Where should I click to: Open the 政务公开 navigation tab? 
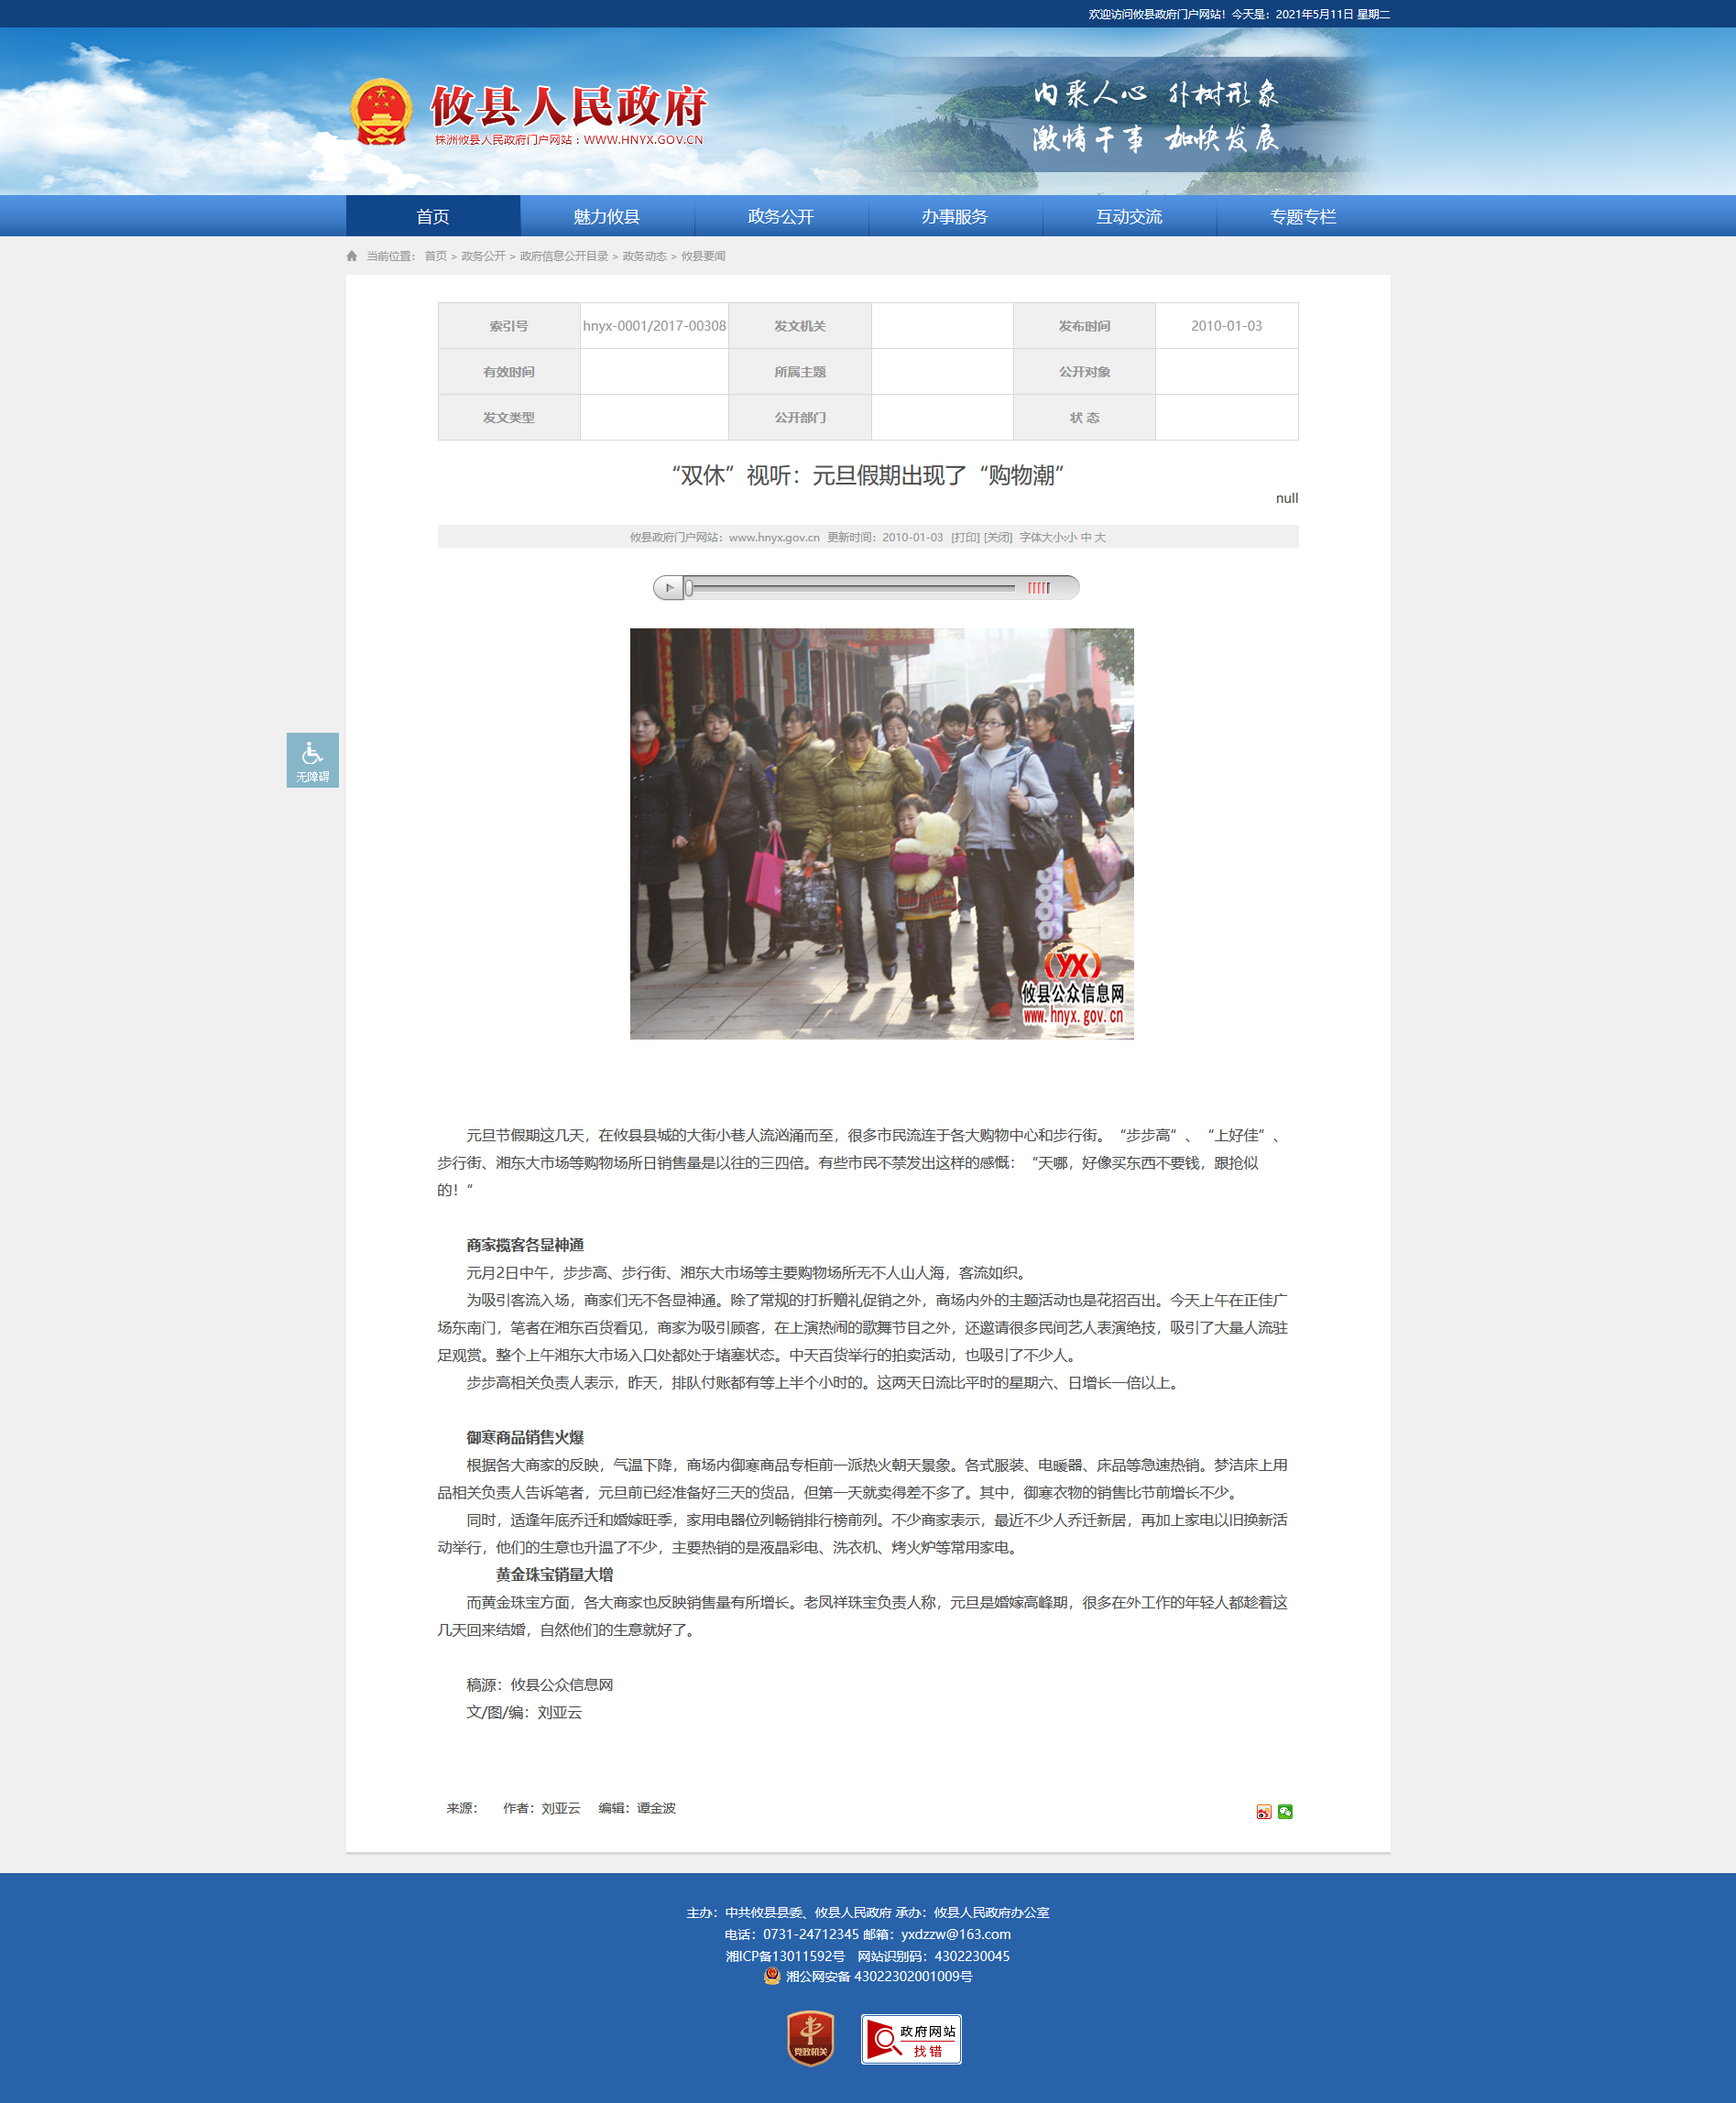tap(780, 217)
